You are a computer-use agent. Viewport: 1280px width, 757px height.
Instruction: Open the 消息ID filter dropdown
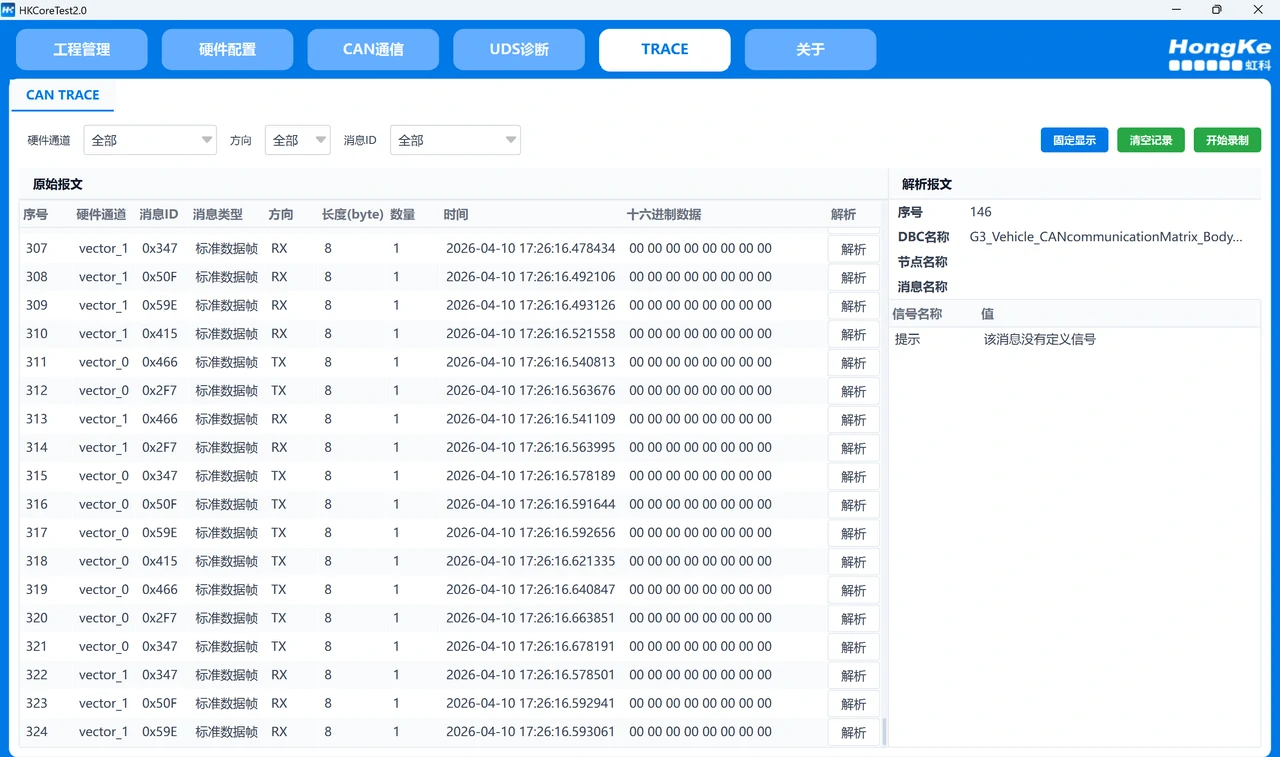tap(455, 140)
